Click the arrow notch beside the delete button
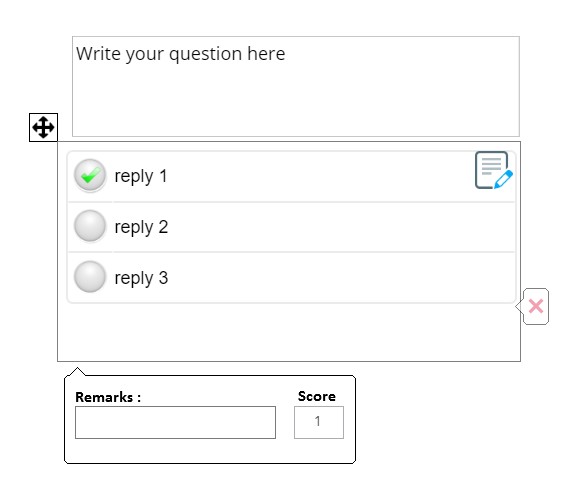This screenshot has width=585, height=485. (x=519, y=307)
